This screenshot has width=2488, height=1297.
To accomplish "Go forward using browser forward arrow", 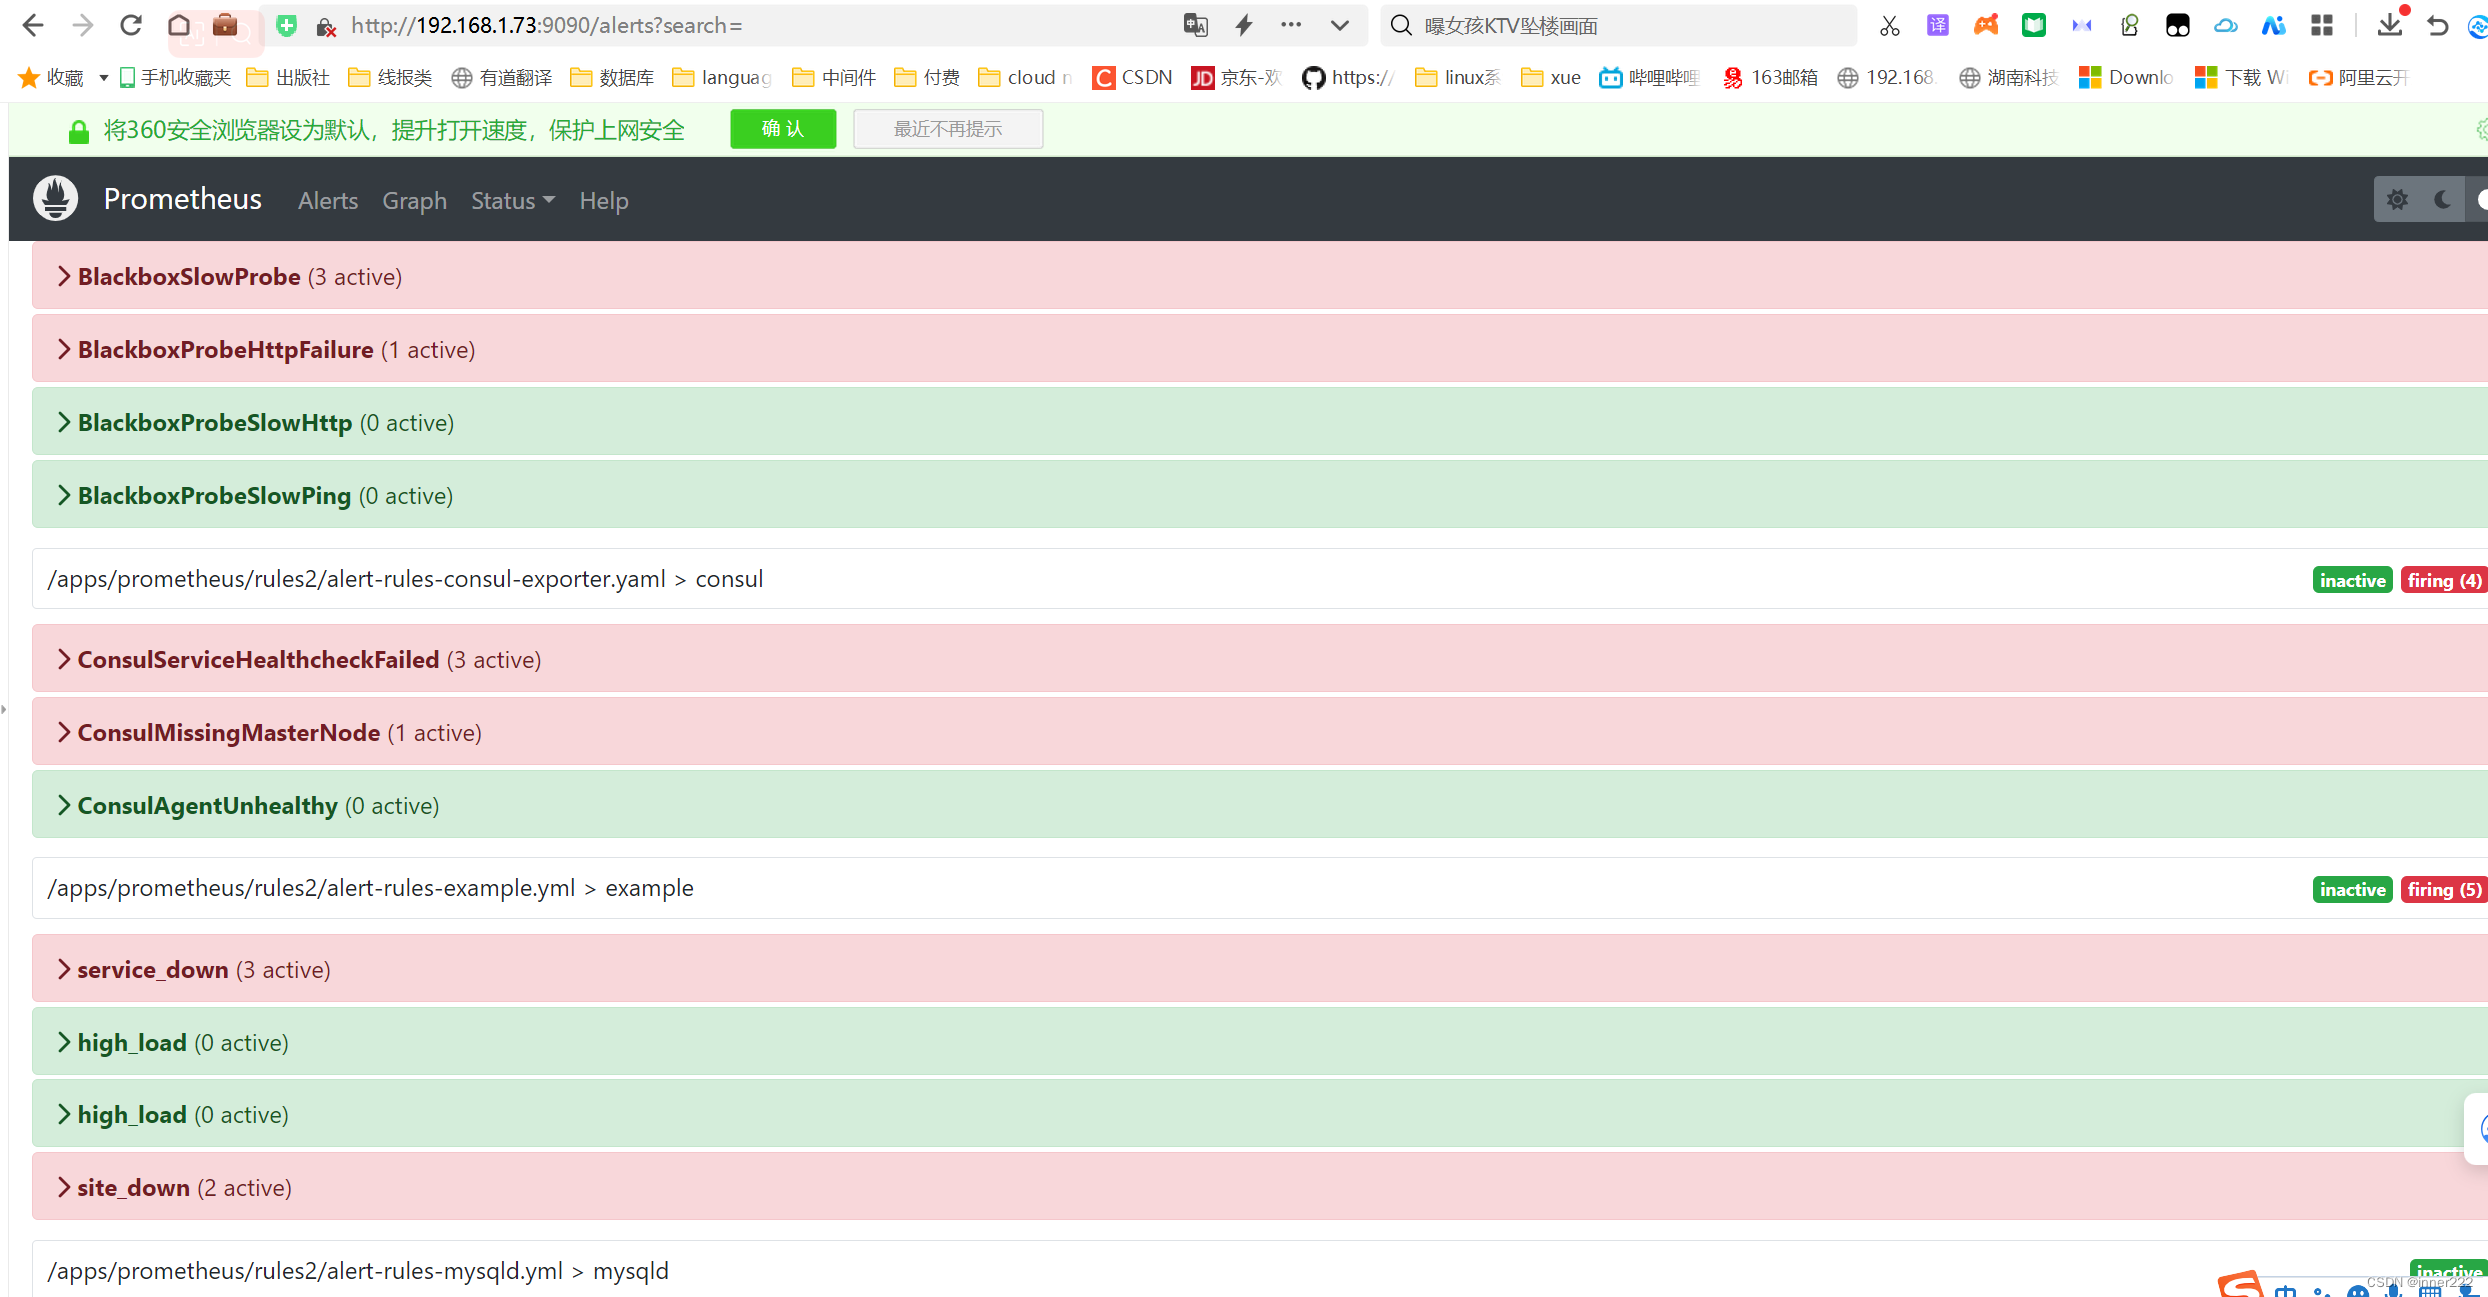I will pos(82,25).
